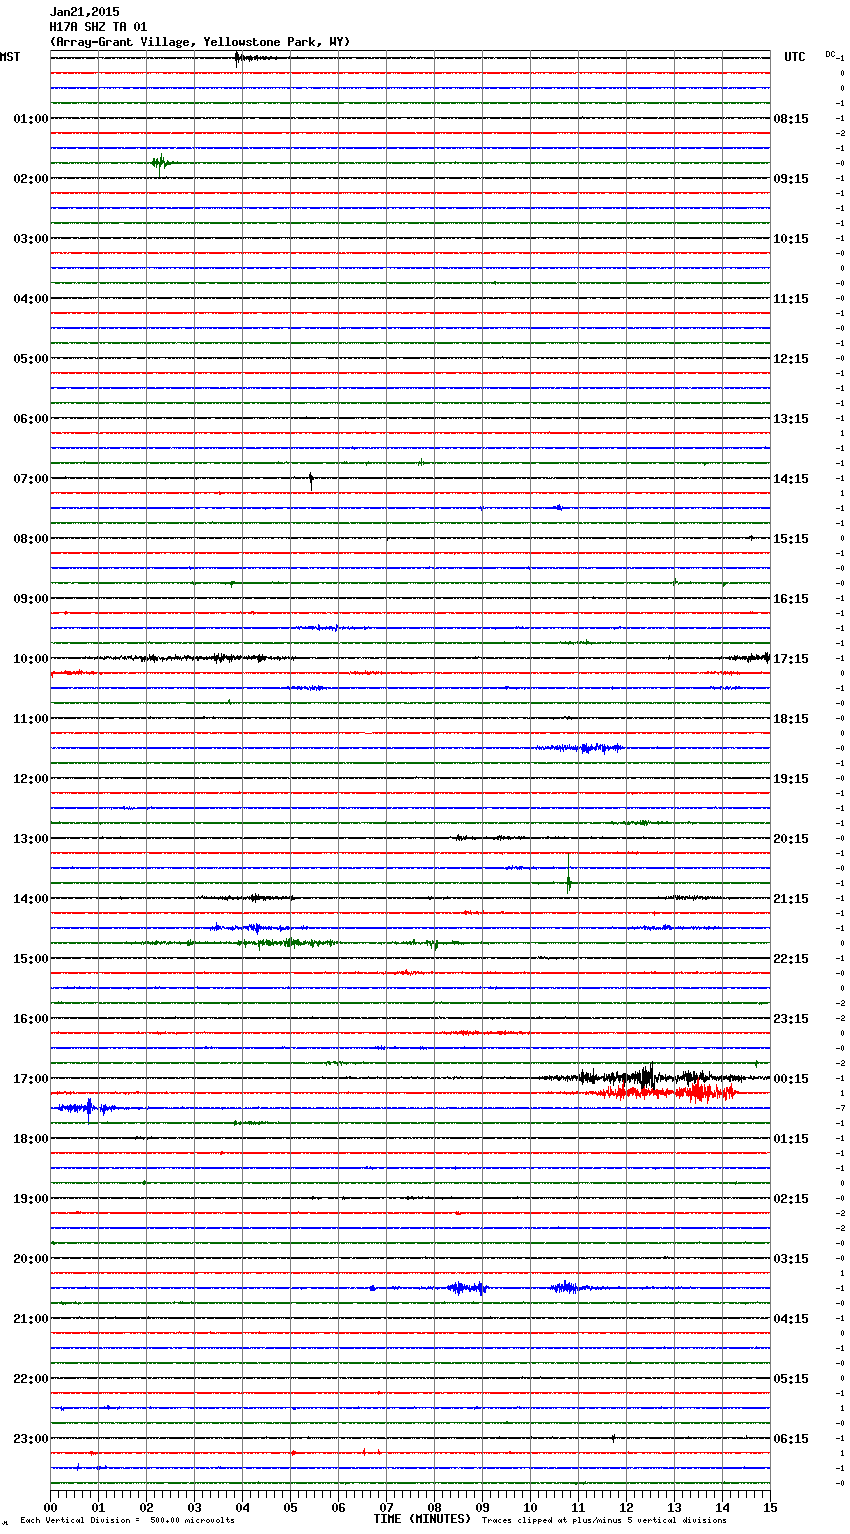The image size is (850, 1534).
Task: Click the 19:00 MST hour label
Action: pyautogui.click(x=31, y=1199)
